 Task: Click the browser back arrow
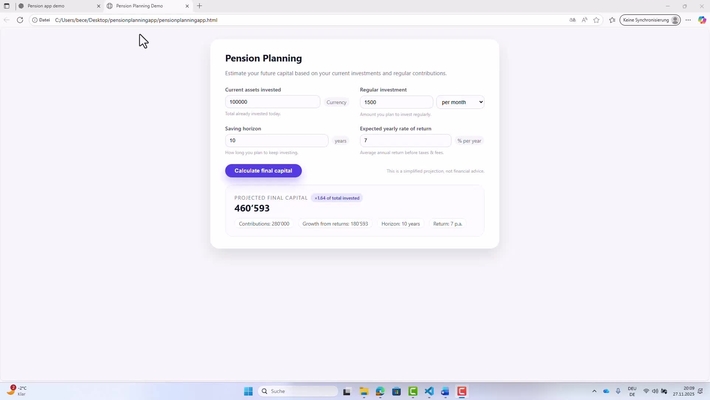pyautogui.click(x=7, y=20)
